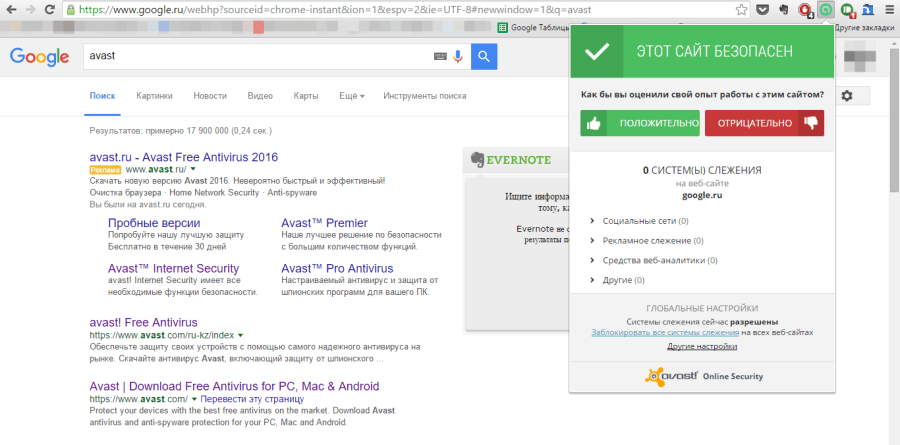This screenshot has width=900, height=445.
Task: Open the on-screen keyboard icon in search box
Action: [440, 56]
